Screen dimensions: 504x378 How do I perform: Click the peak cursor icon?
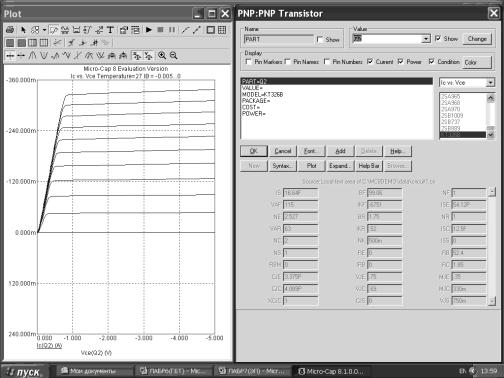(x=32, y=55)
